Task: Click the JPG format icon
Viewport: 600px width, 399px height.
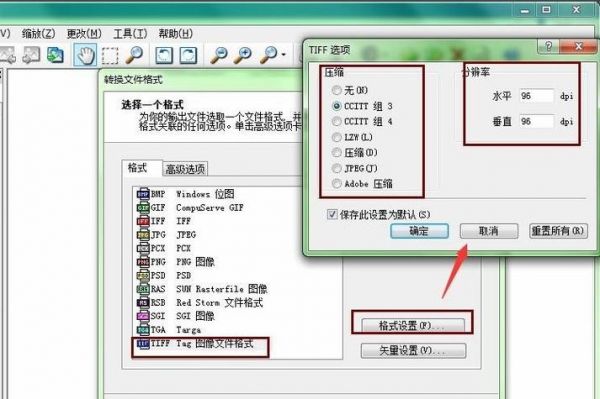Action: [143, 235]
